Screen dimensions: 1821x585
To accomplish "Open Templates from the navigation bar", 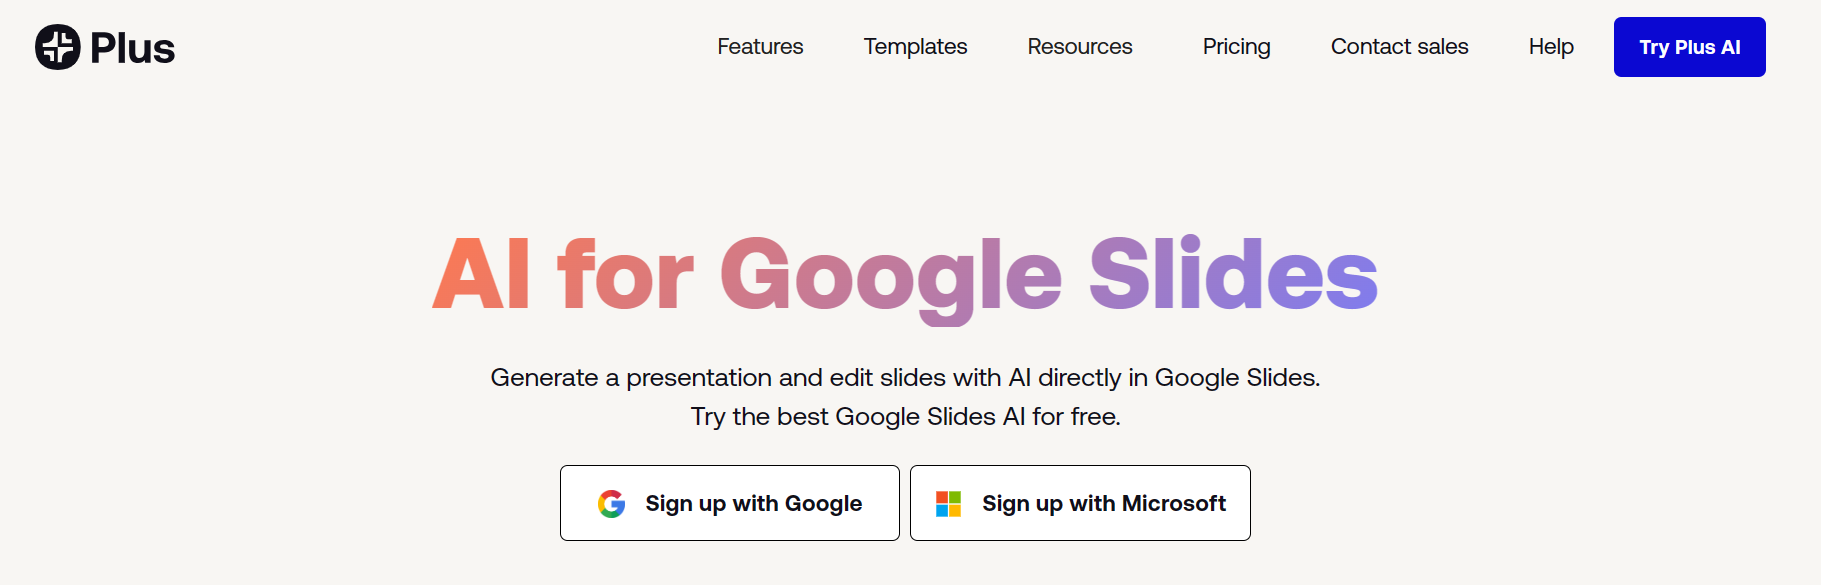I will pyautogui.click(x=914, y=47).
